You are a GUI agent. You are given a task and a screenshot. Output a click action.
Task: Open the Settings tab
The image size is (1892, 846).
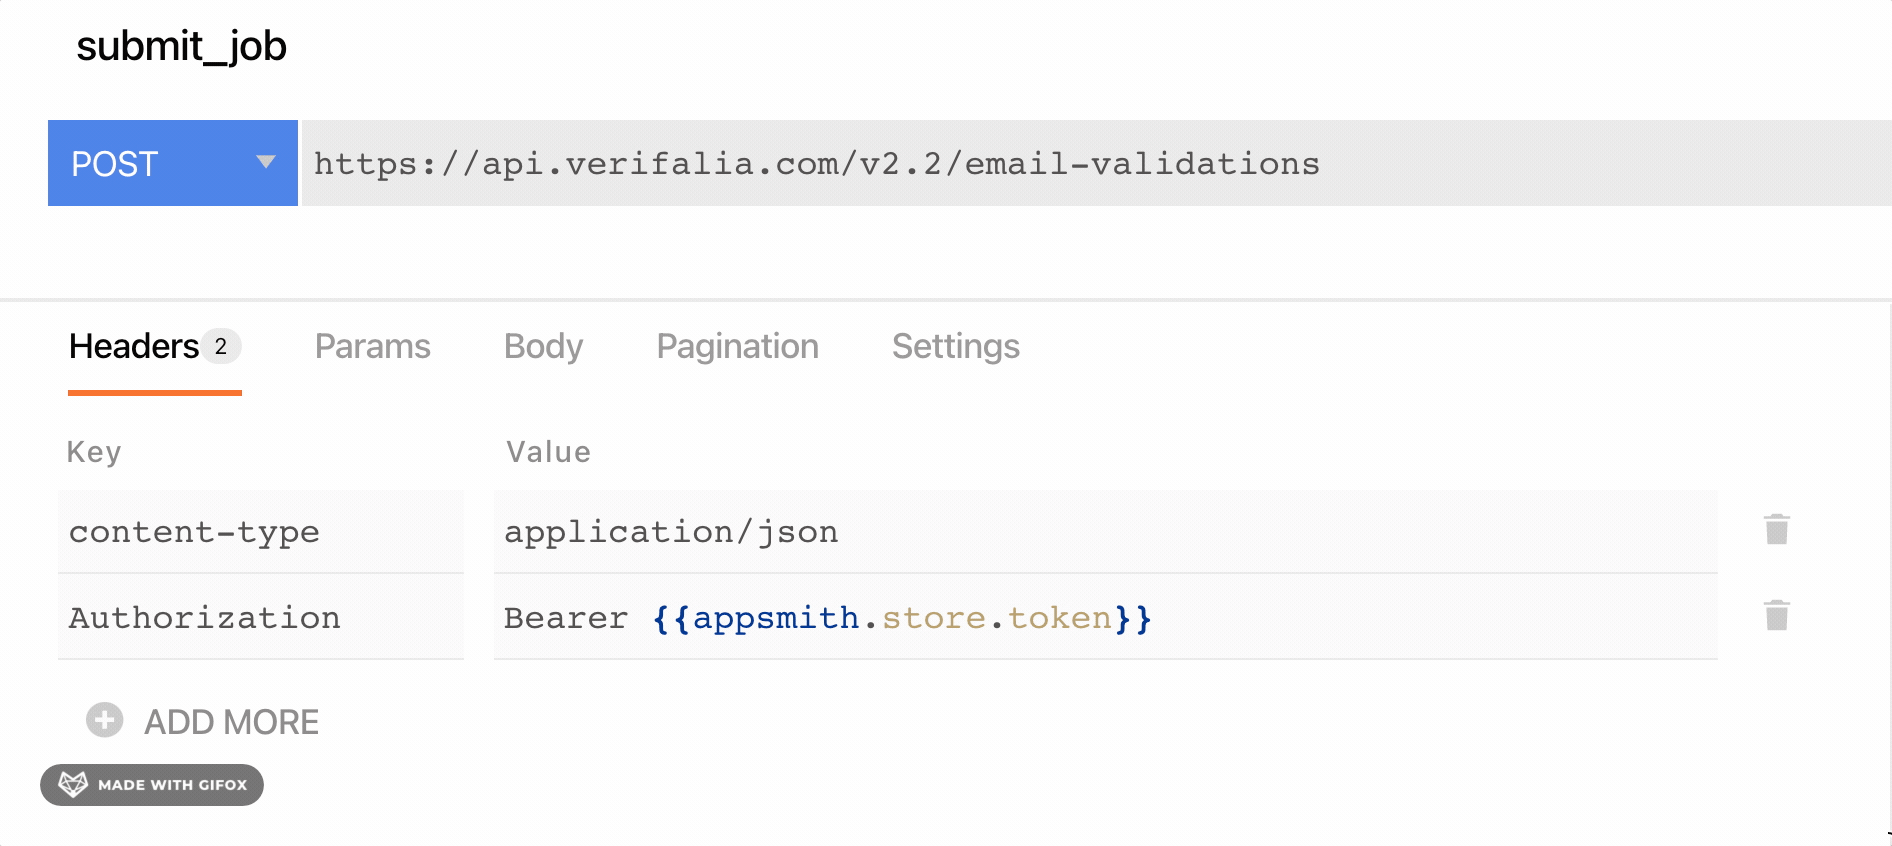coord(955,347)
